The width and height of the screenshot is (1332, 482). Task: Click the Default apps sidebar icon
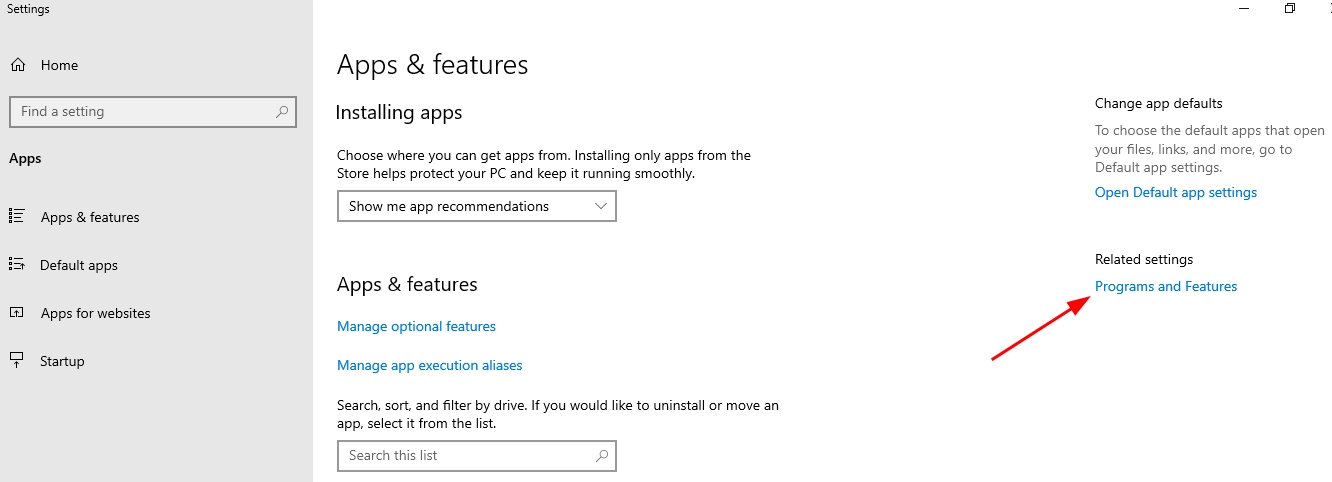pos(16,264)
